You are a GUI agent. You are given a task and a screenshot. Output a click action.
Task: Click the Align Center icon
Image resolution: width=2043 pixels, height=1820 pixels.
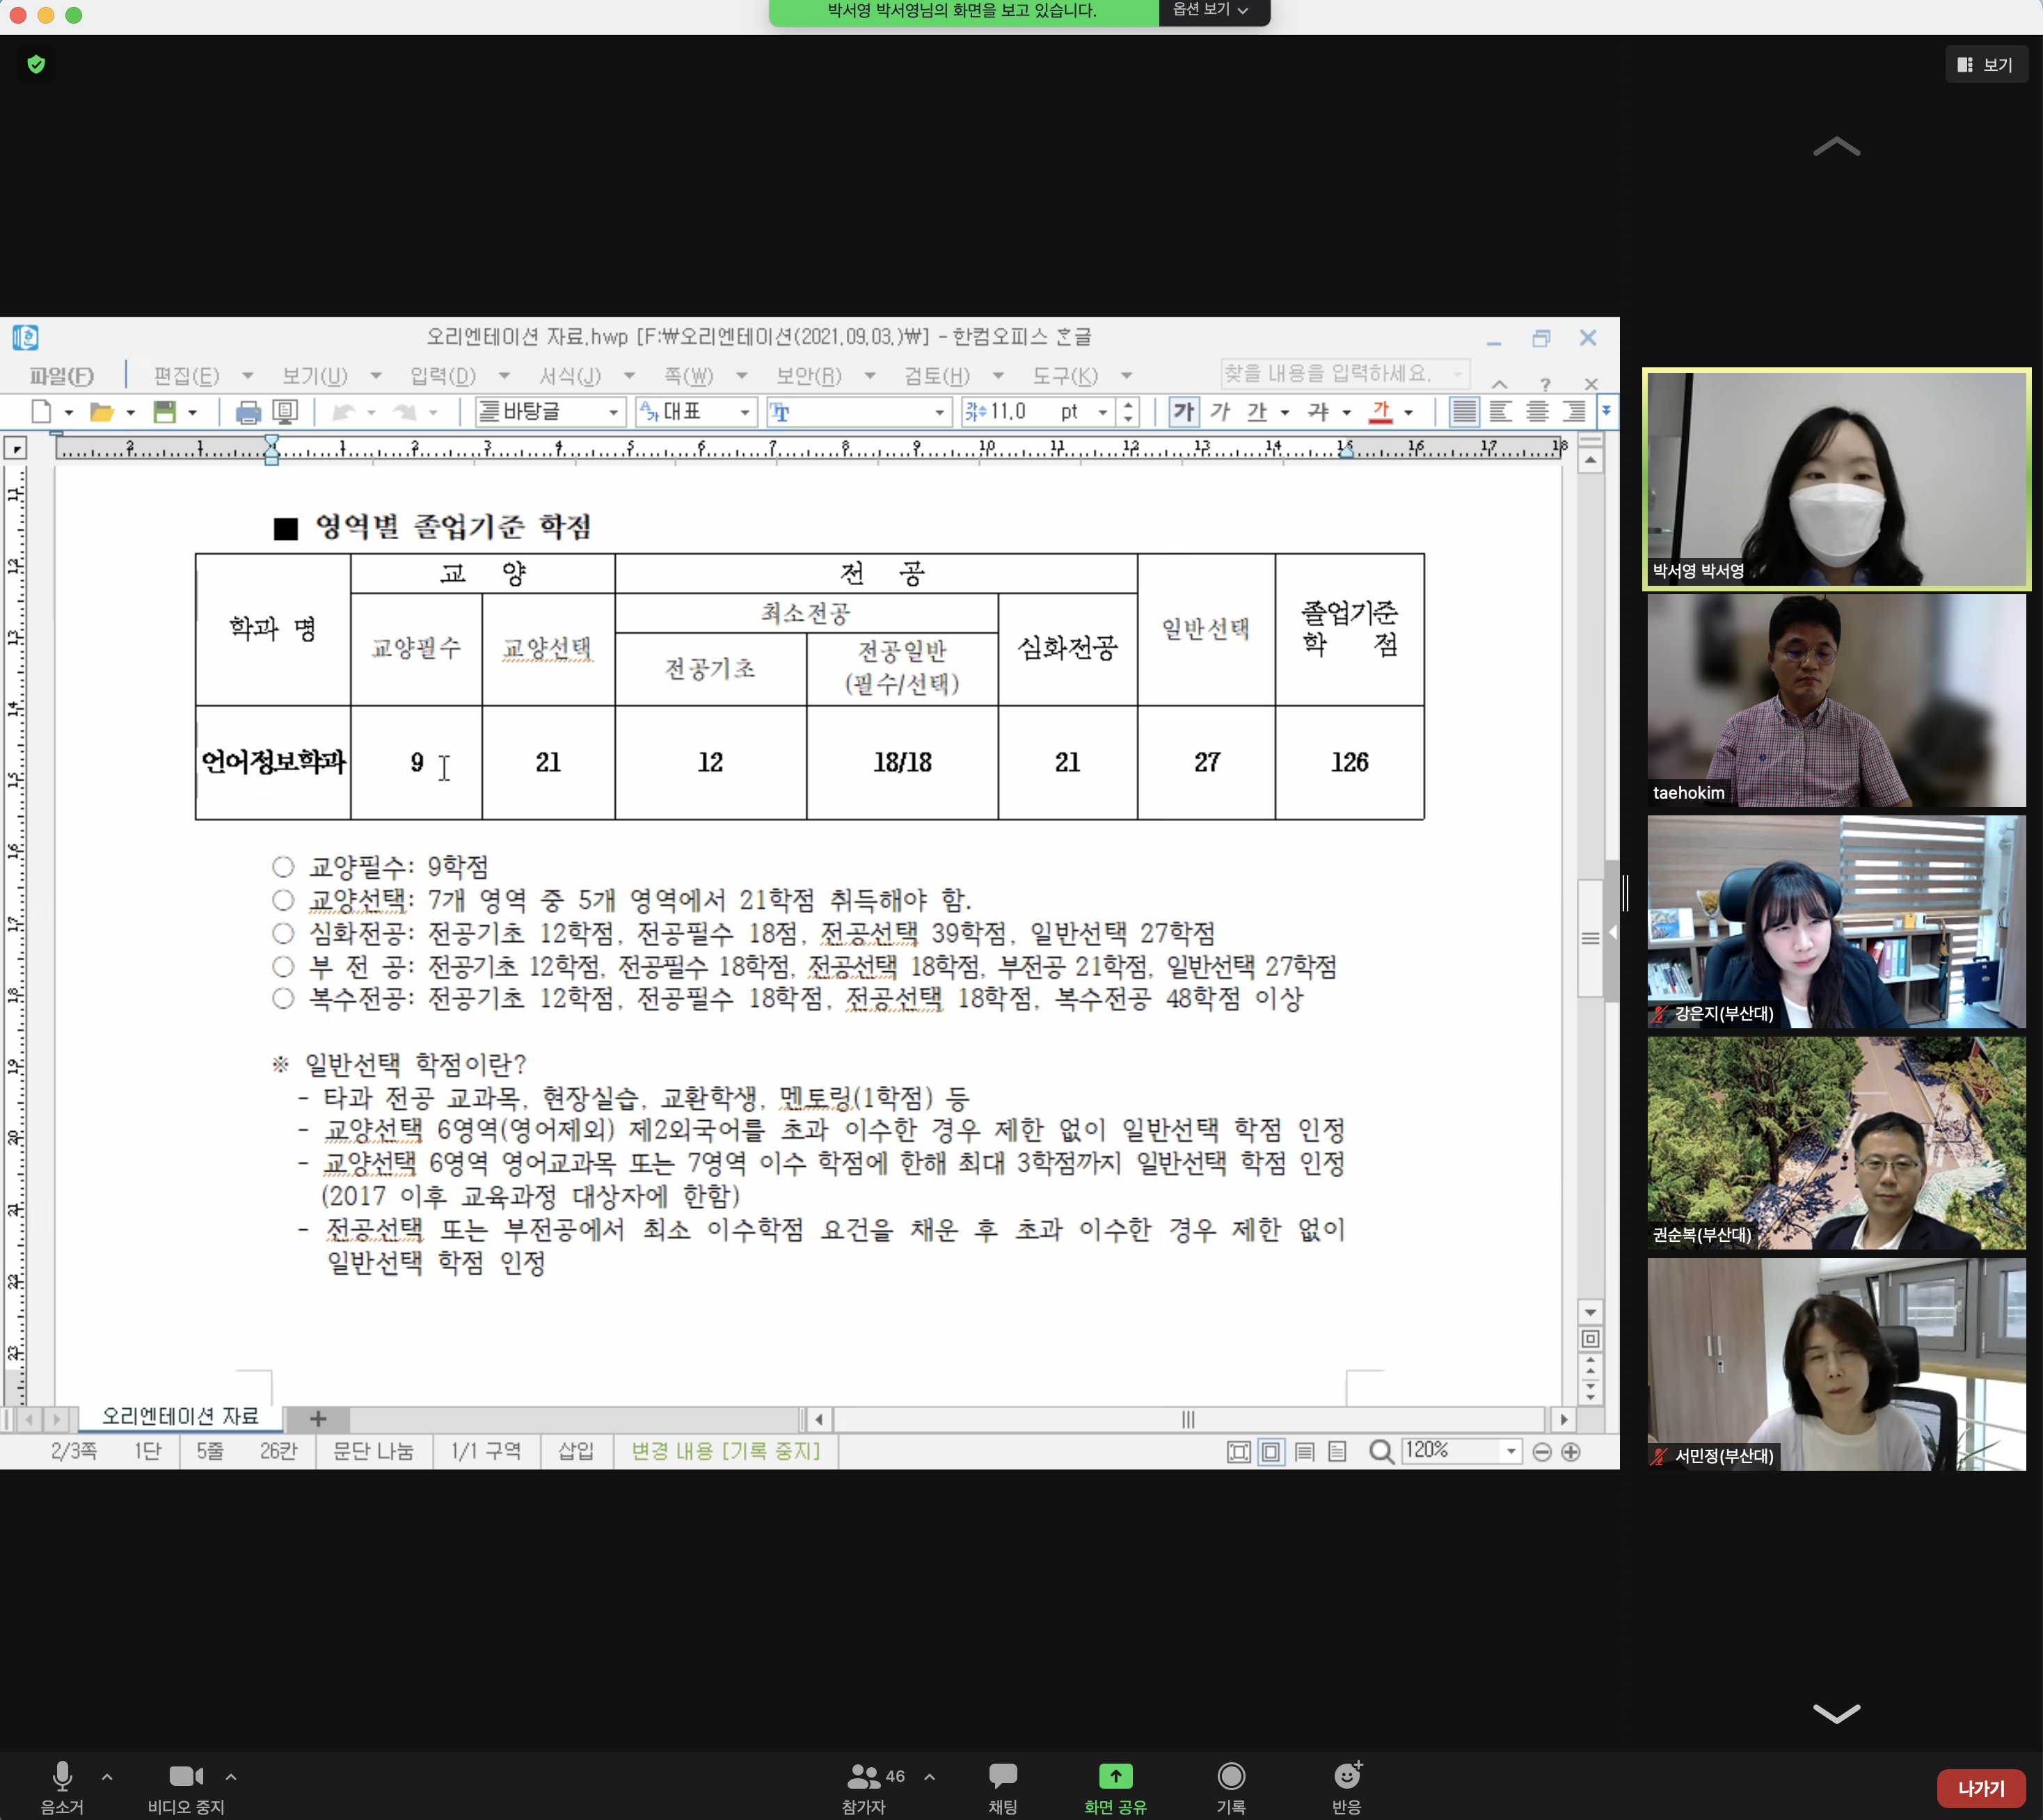pyautogui.click(x=1537, y=411)
